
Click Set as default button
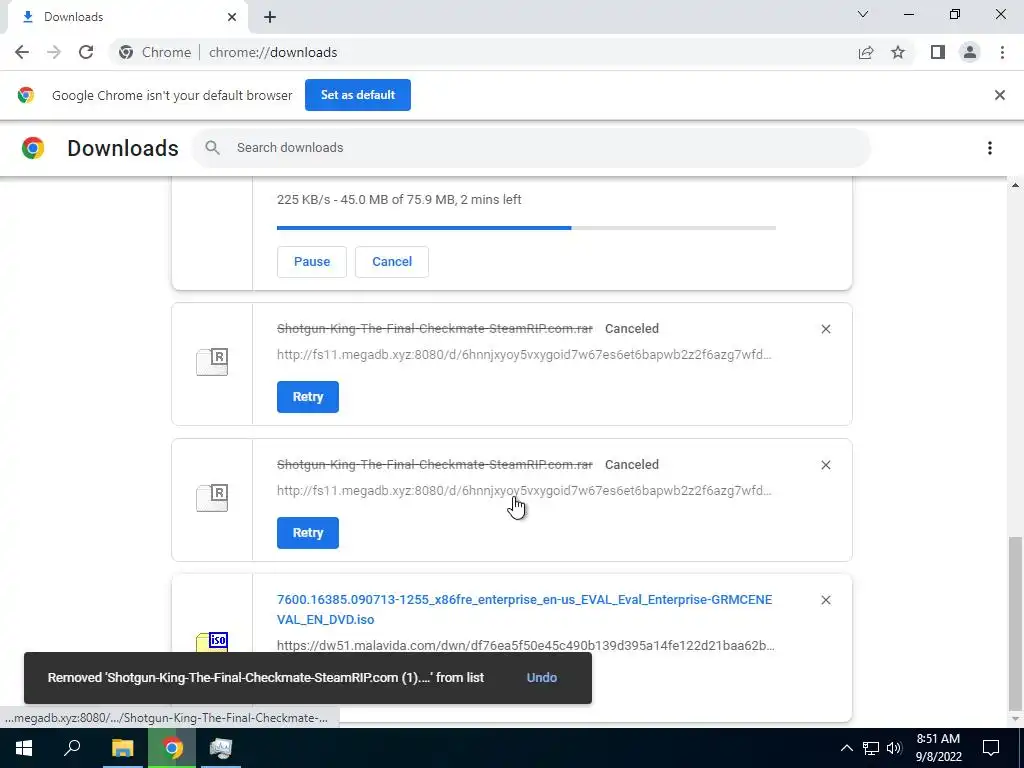click(x=358, y=95)
